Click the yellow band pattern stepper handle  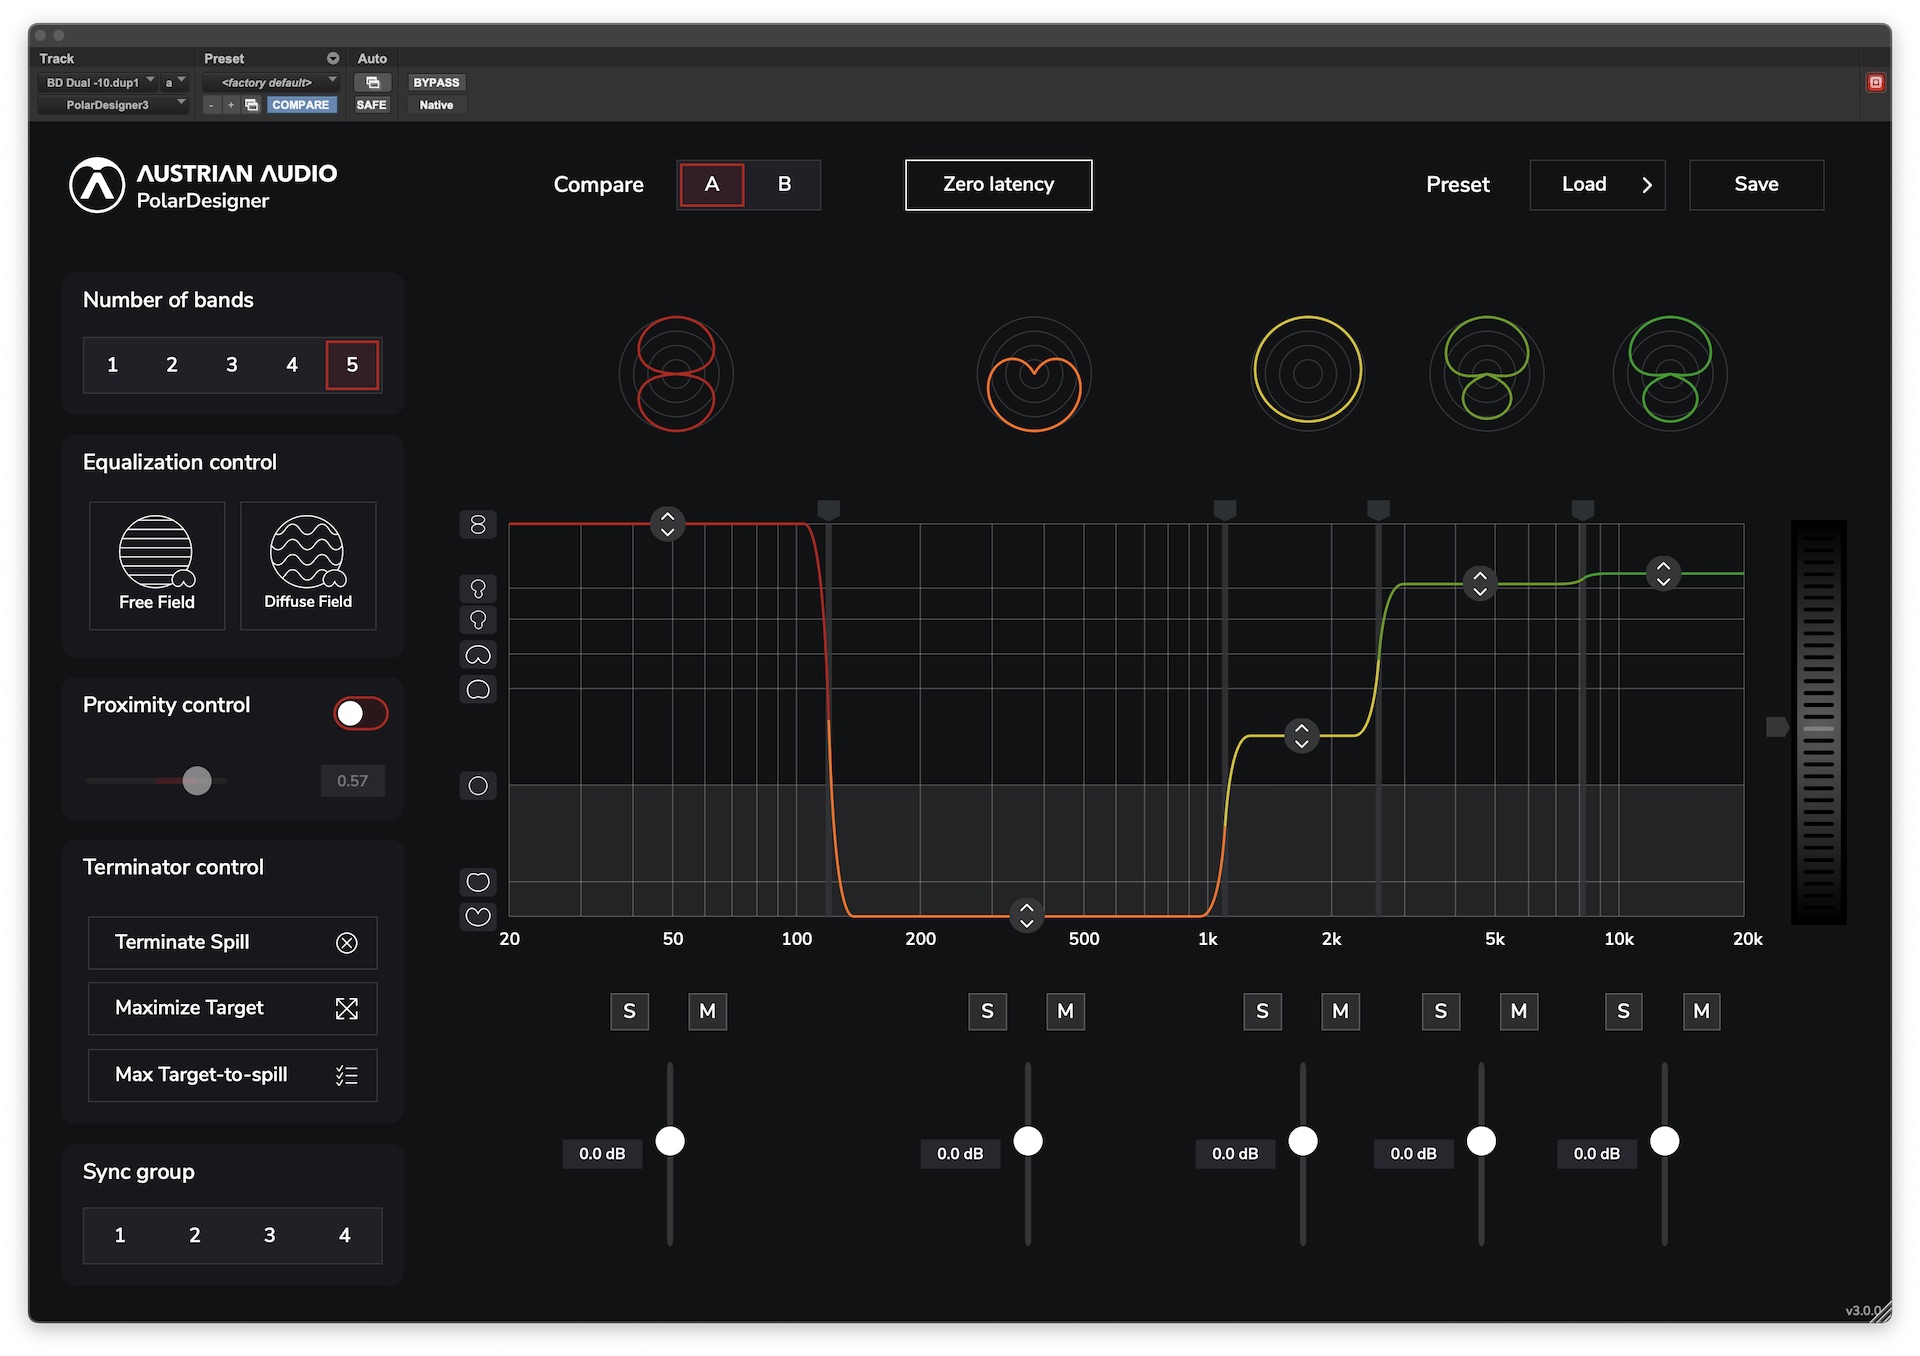point(1301,735)
